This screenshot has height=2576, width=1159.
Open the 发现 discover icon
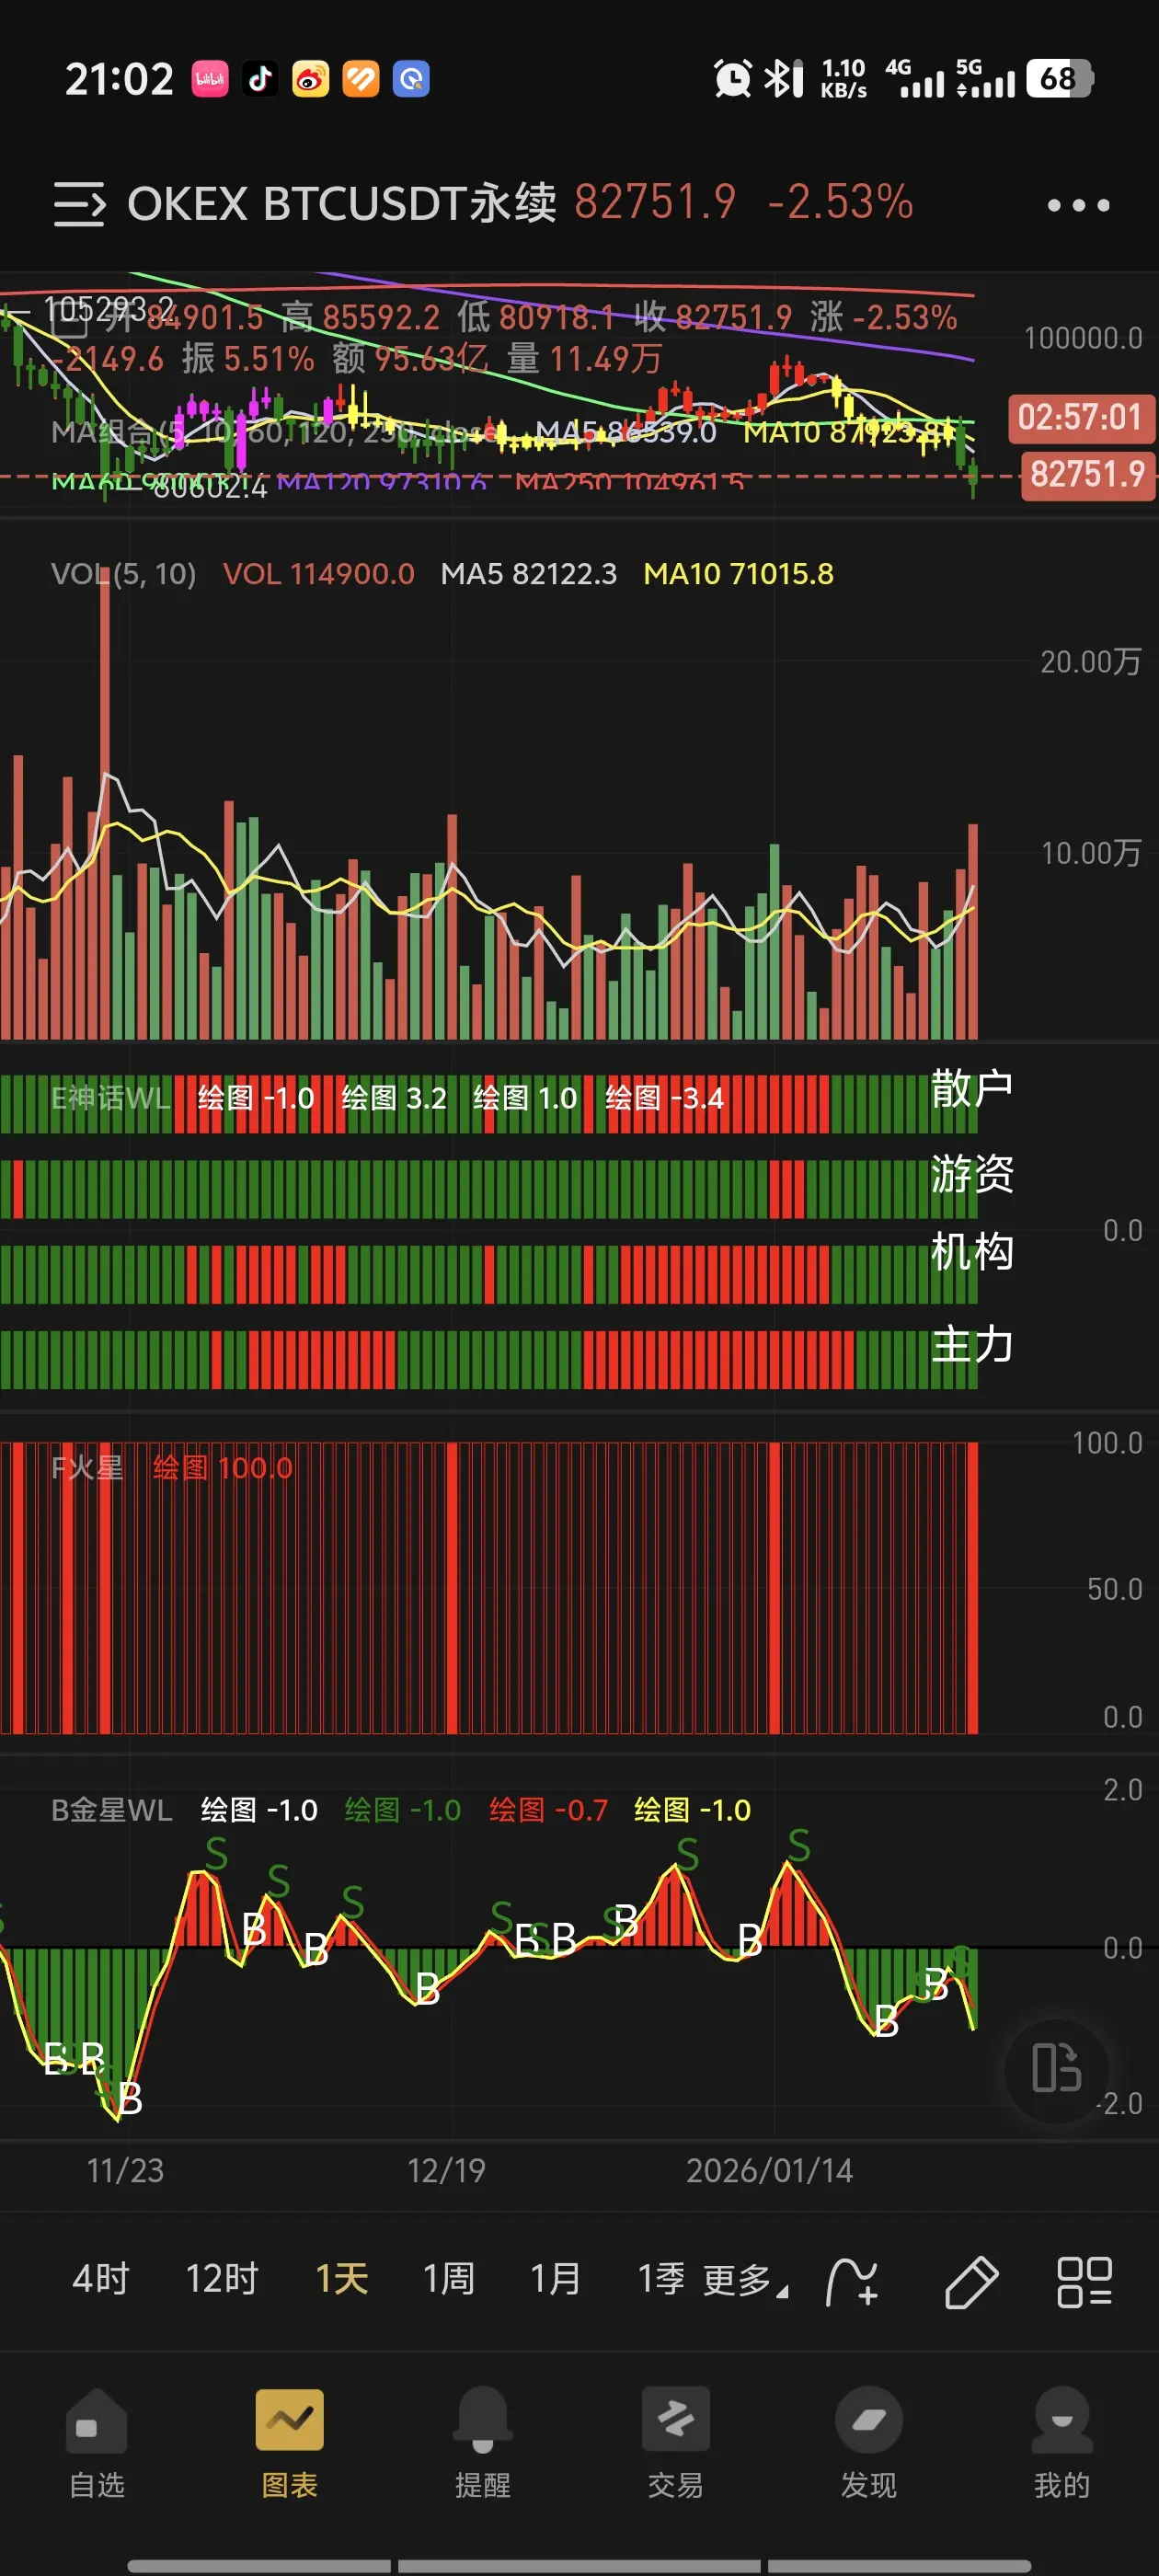point(868,2420)
